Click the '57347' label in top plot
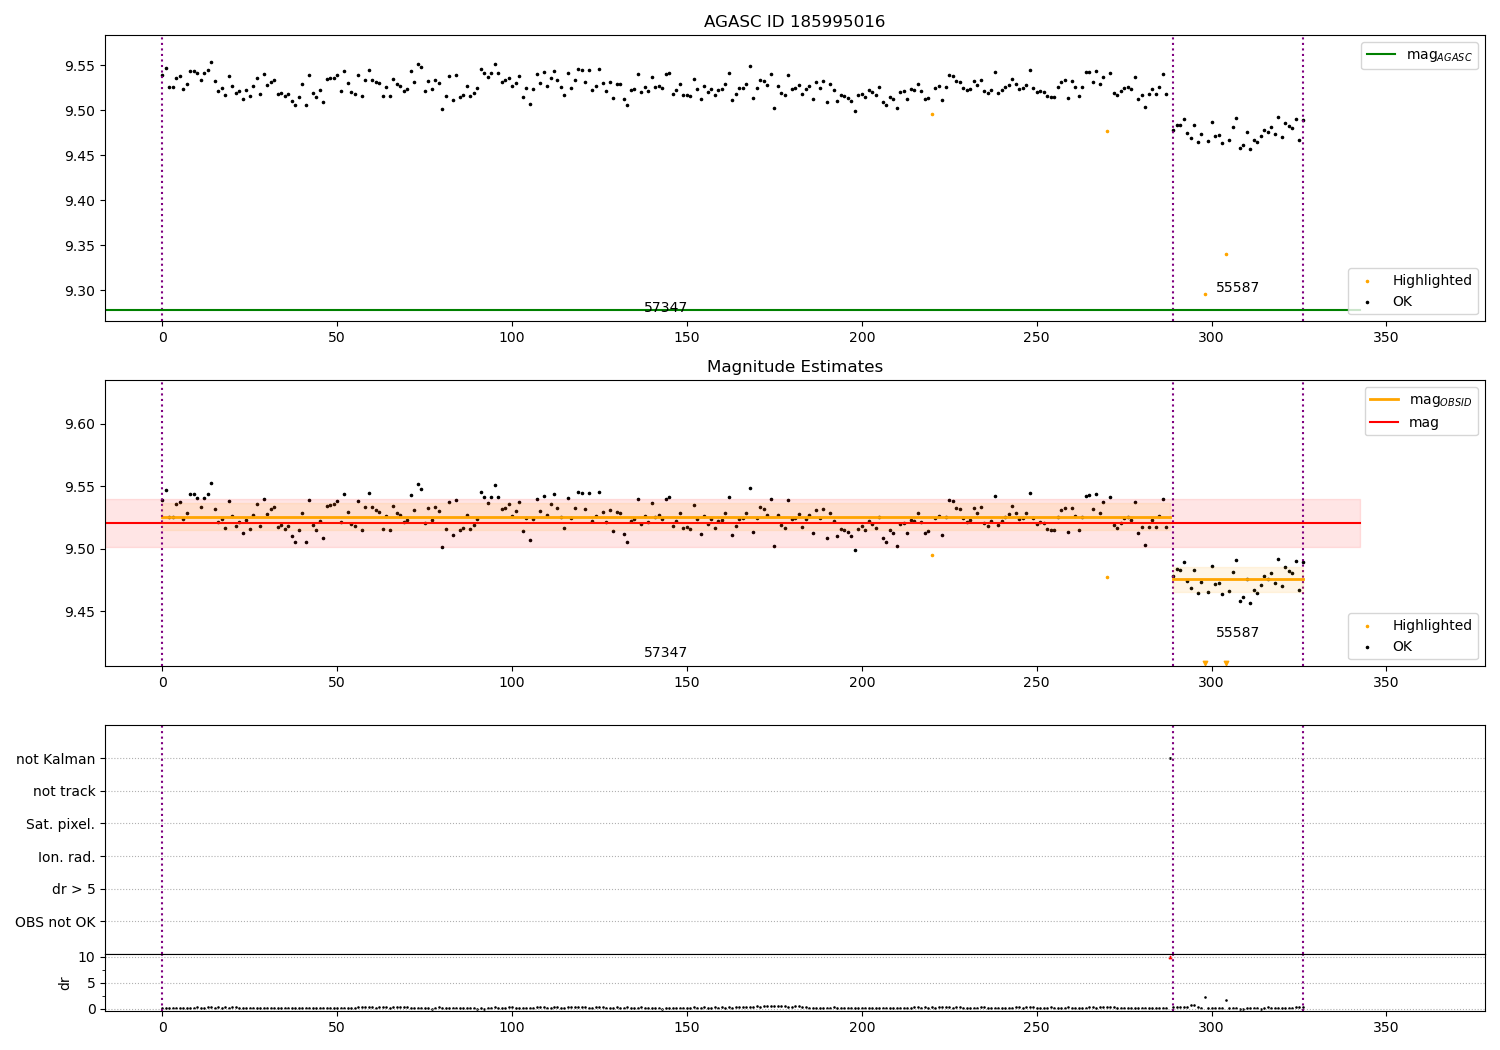Screen dimensions: 1500x1050 [x=665, y=308]
